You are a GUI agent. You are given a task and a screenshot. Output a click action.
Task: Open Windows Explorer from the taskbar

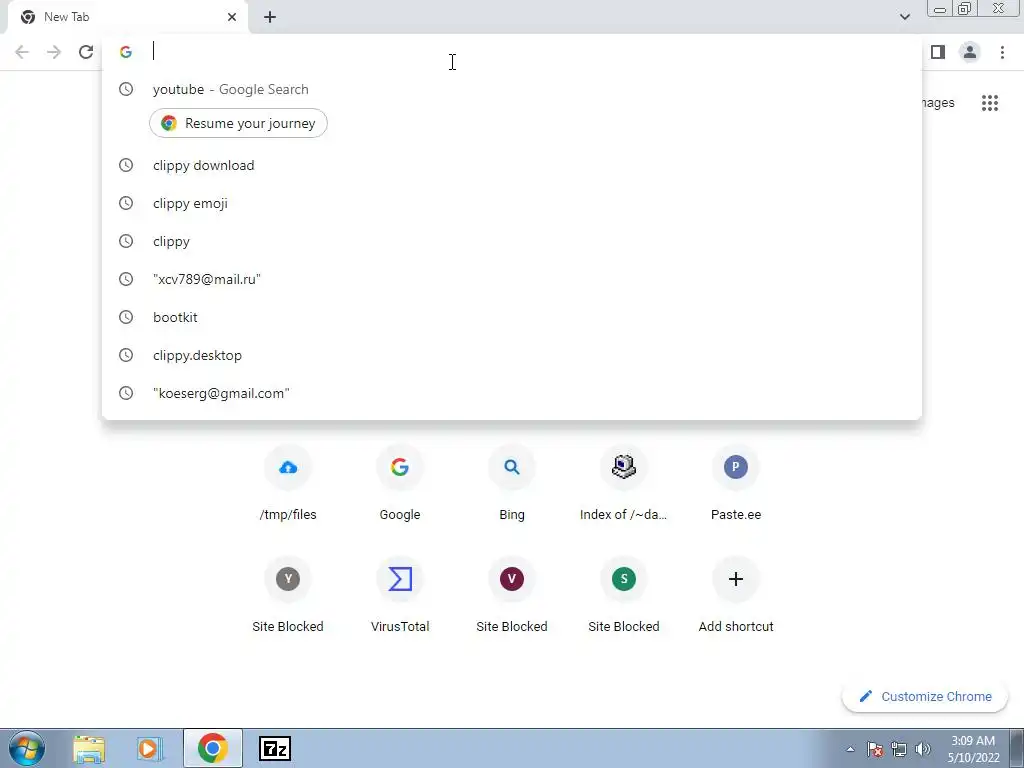89,748
